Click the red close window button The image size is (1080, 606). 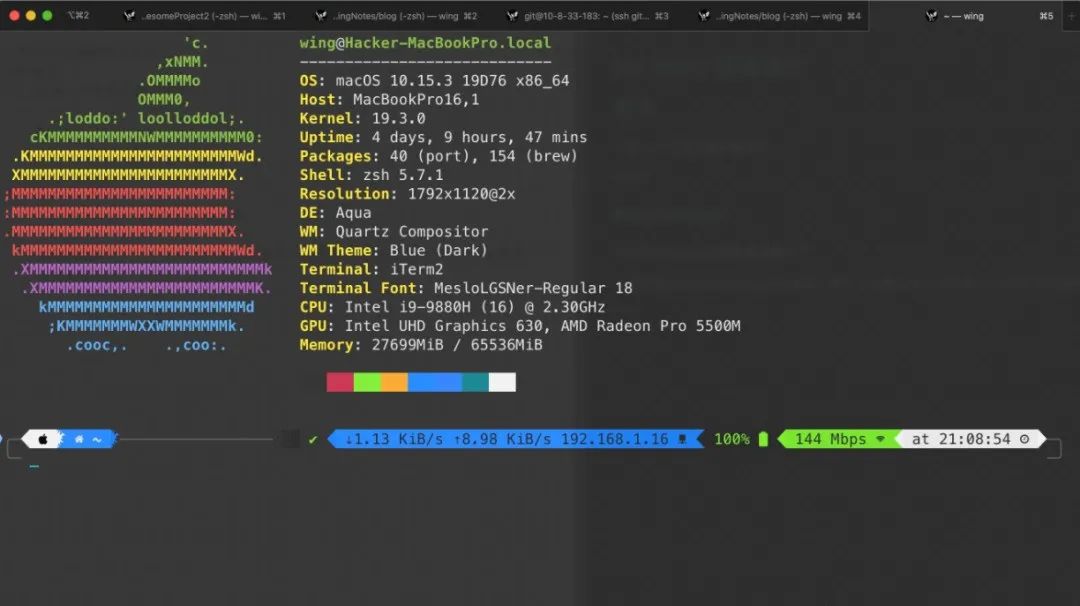pos(14,15)
